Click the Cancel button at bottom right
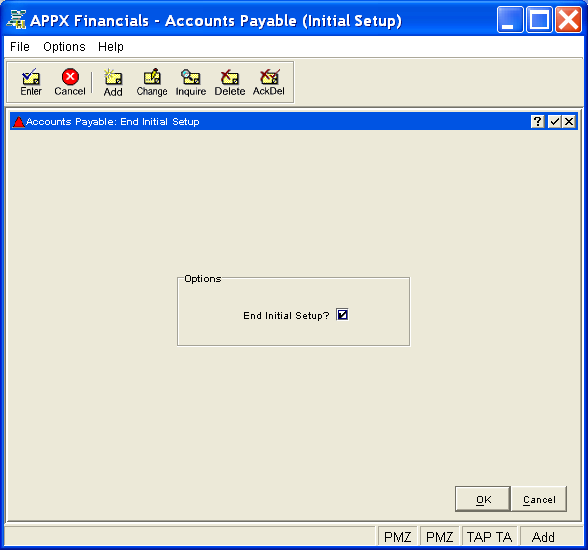 [539, 499]
